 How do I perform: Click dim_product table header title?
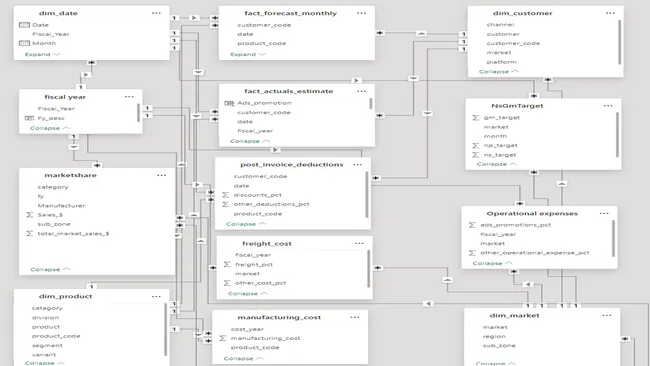coord(65,296)
